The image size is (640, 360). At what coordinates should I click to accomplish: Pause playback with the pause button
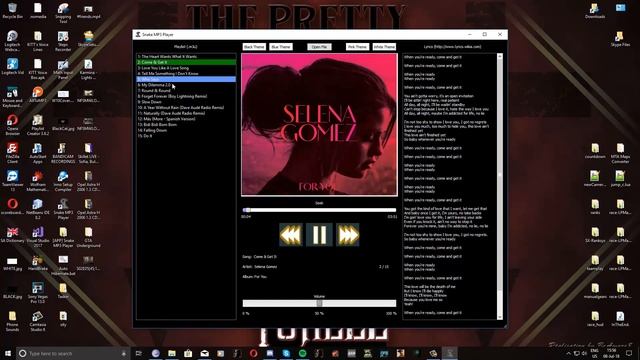point(319,235)
